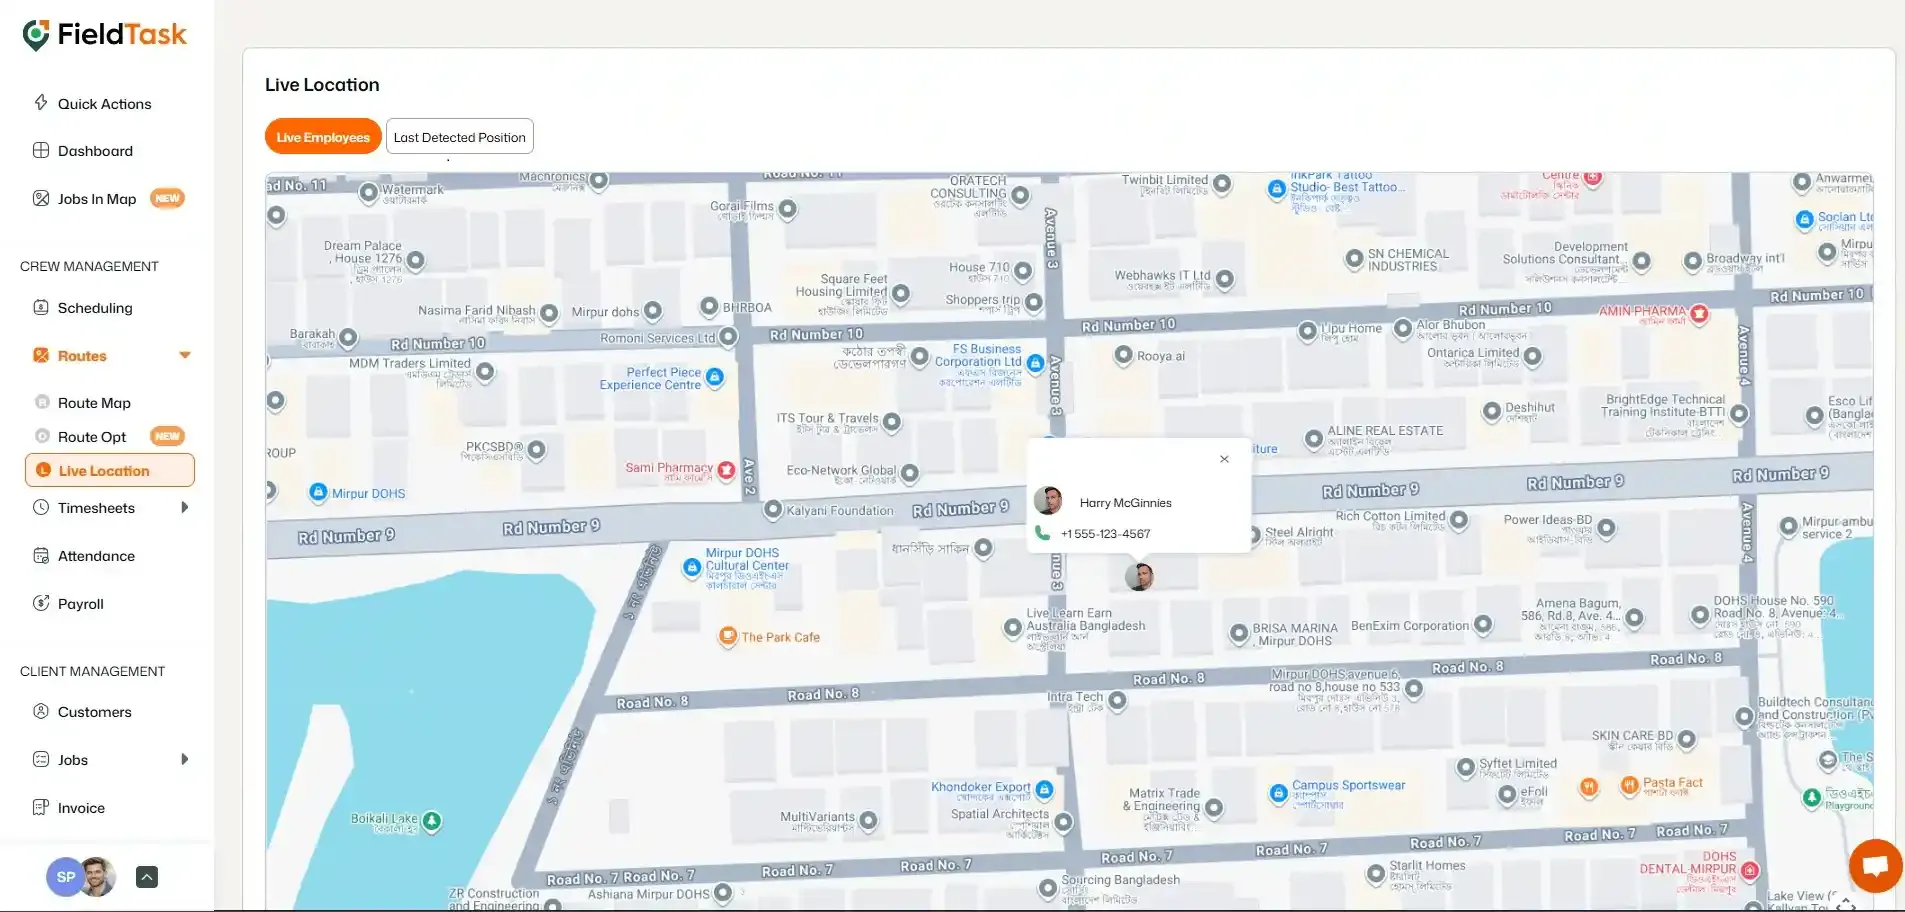Select Live Location menu item
The width and height of the screenshot is (1905, 912).
click(x=110, y=470)
